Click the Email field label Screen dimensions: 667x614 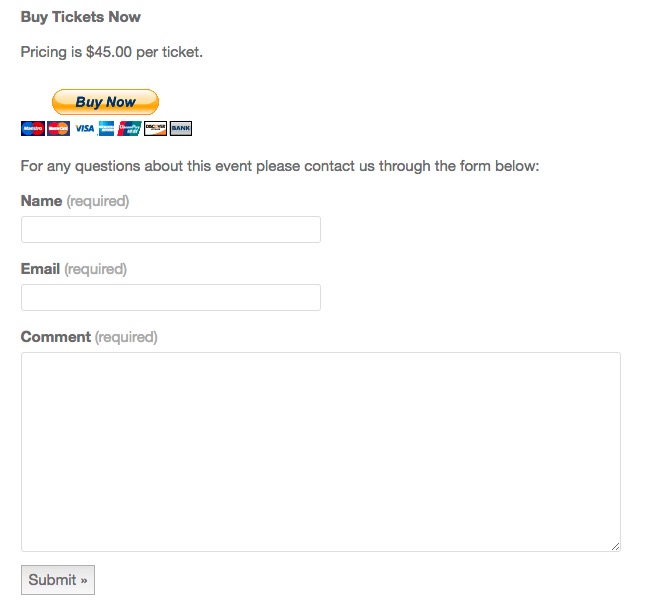[40, 269]
